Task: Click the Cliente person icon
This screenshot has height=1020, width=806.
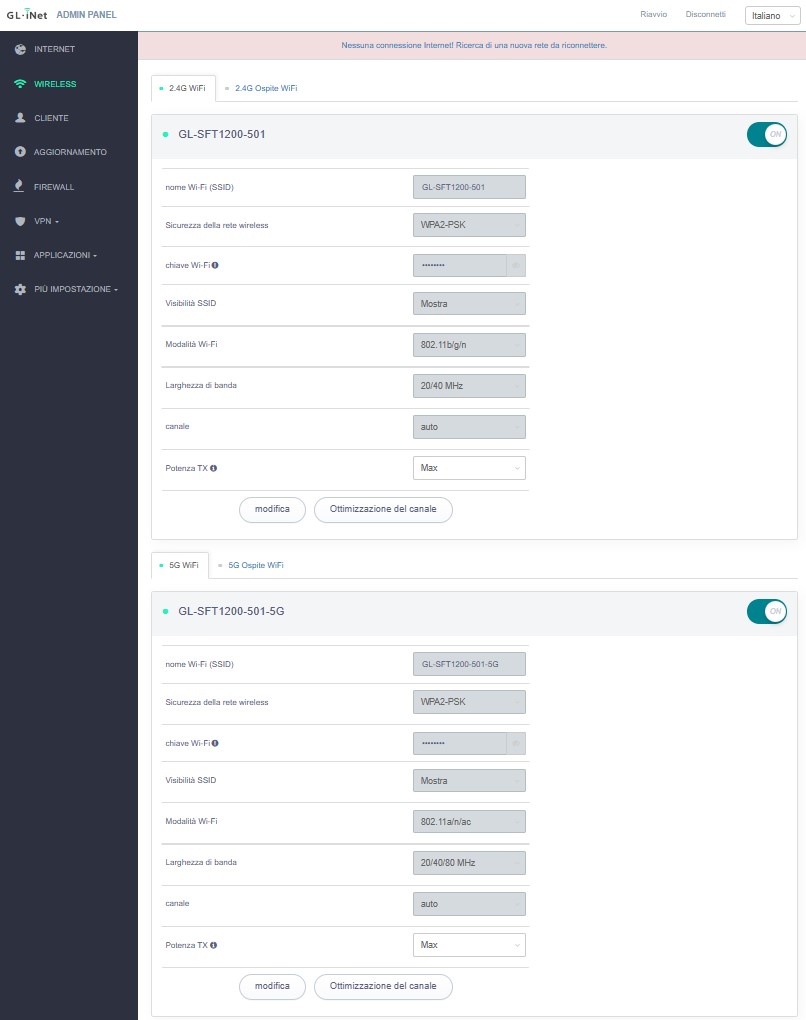Action: 20,118
